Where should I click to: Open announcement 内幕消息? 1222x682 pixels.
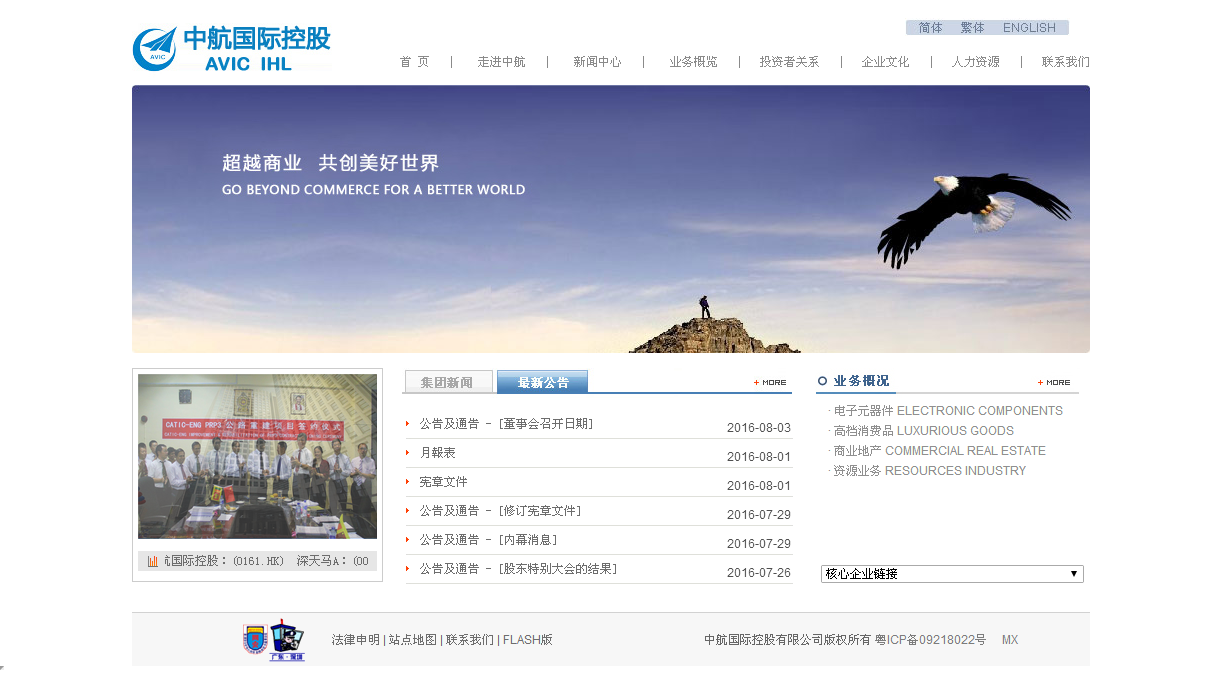coord(488,540)
